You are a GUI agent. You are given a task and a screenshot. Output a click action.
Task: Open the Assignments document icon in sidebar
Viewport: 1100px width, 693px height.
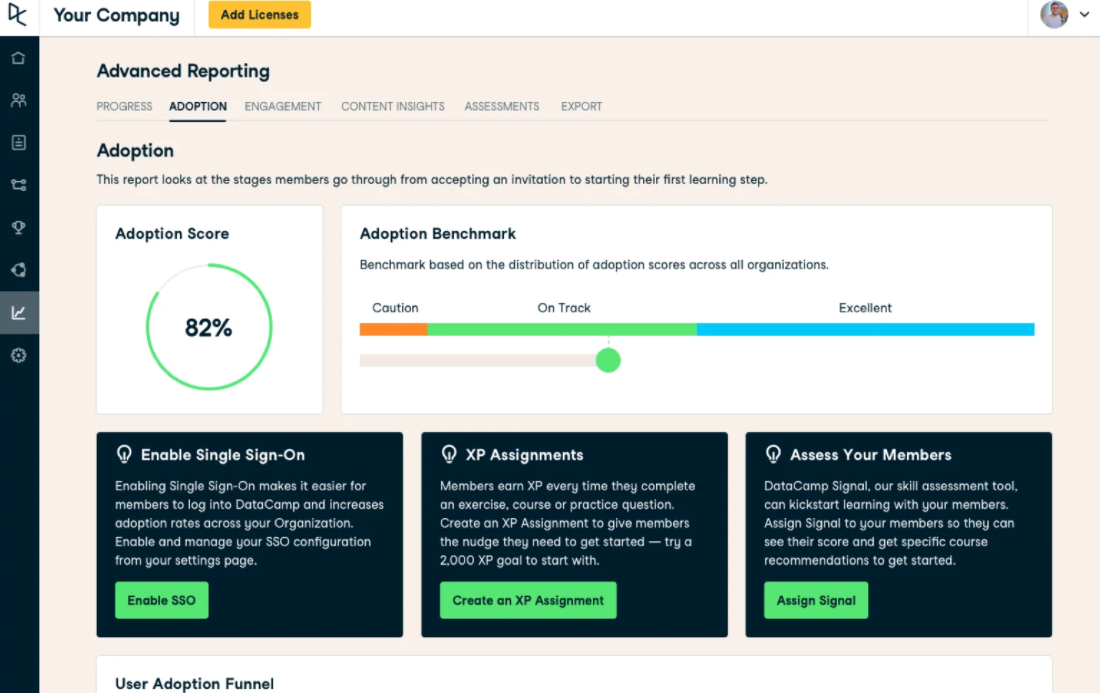coord(19,142)
